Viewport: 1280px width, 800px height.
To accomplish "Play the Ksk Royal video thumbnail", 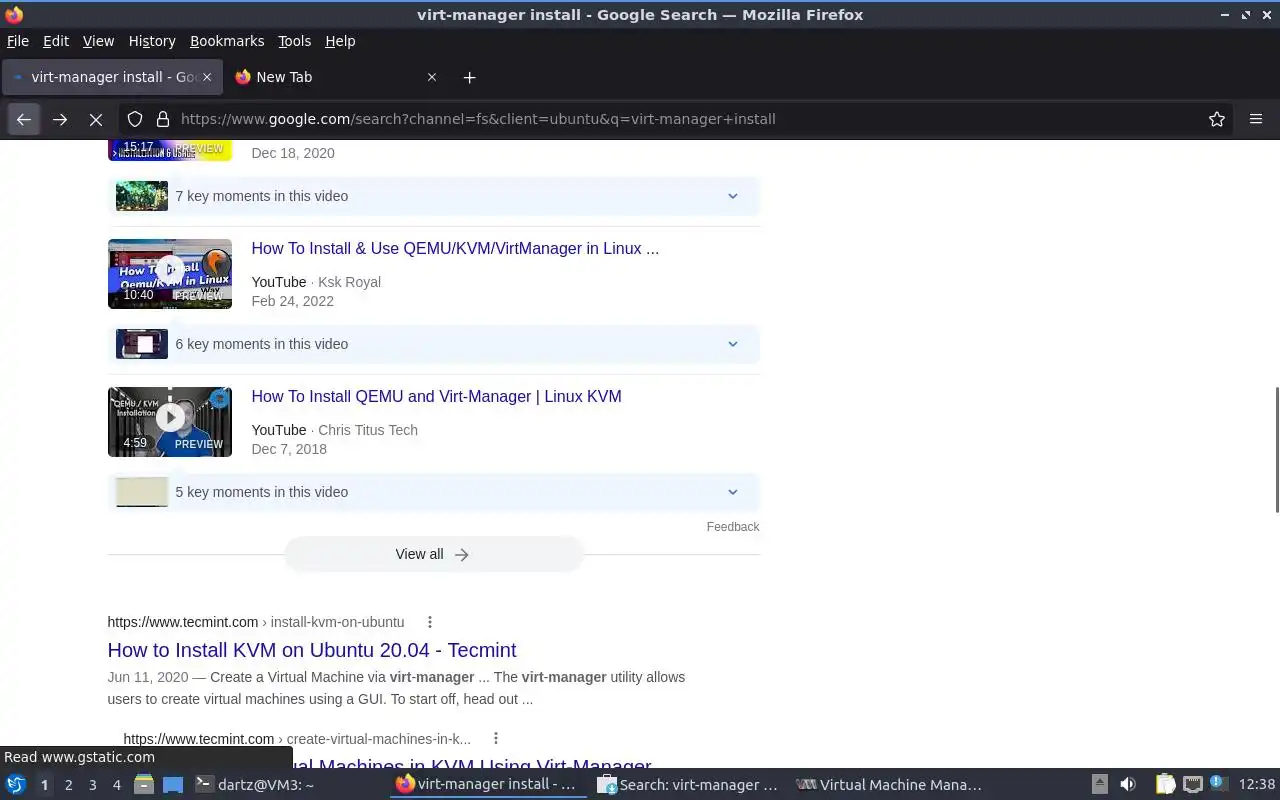I will pyautogui.click(x=170, y=274).
